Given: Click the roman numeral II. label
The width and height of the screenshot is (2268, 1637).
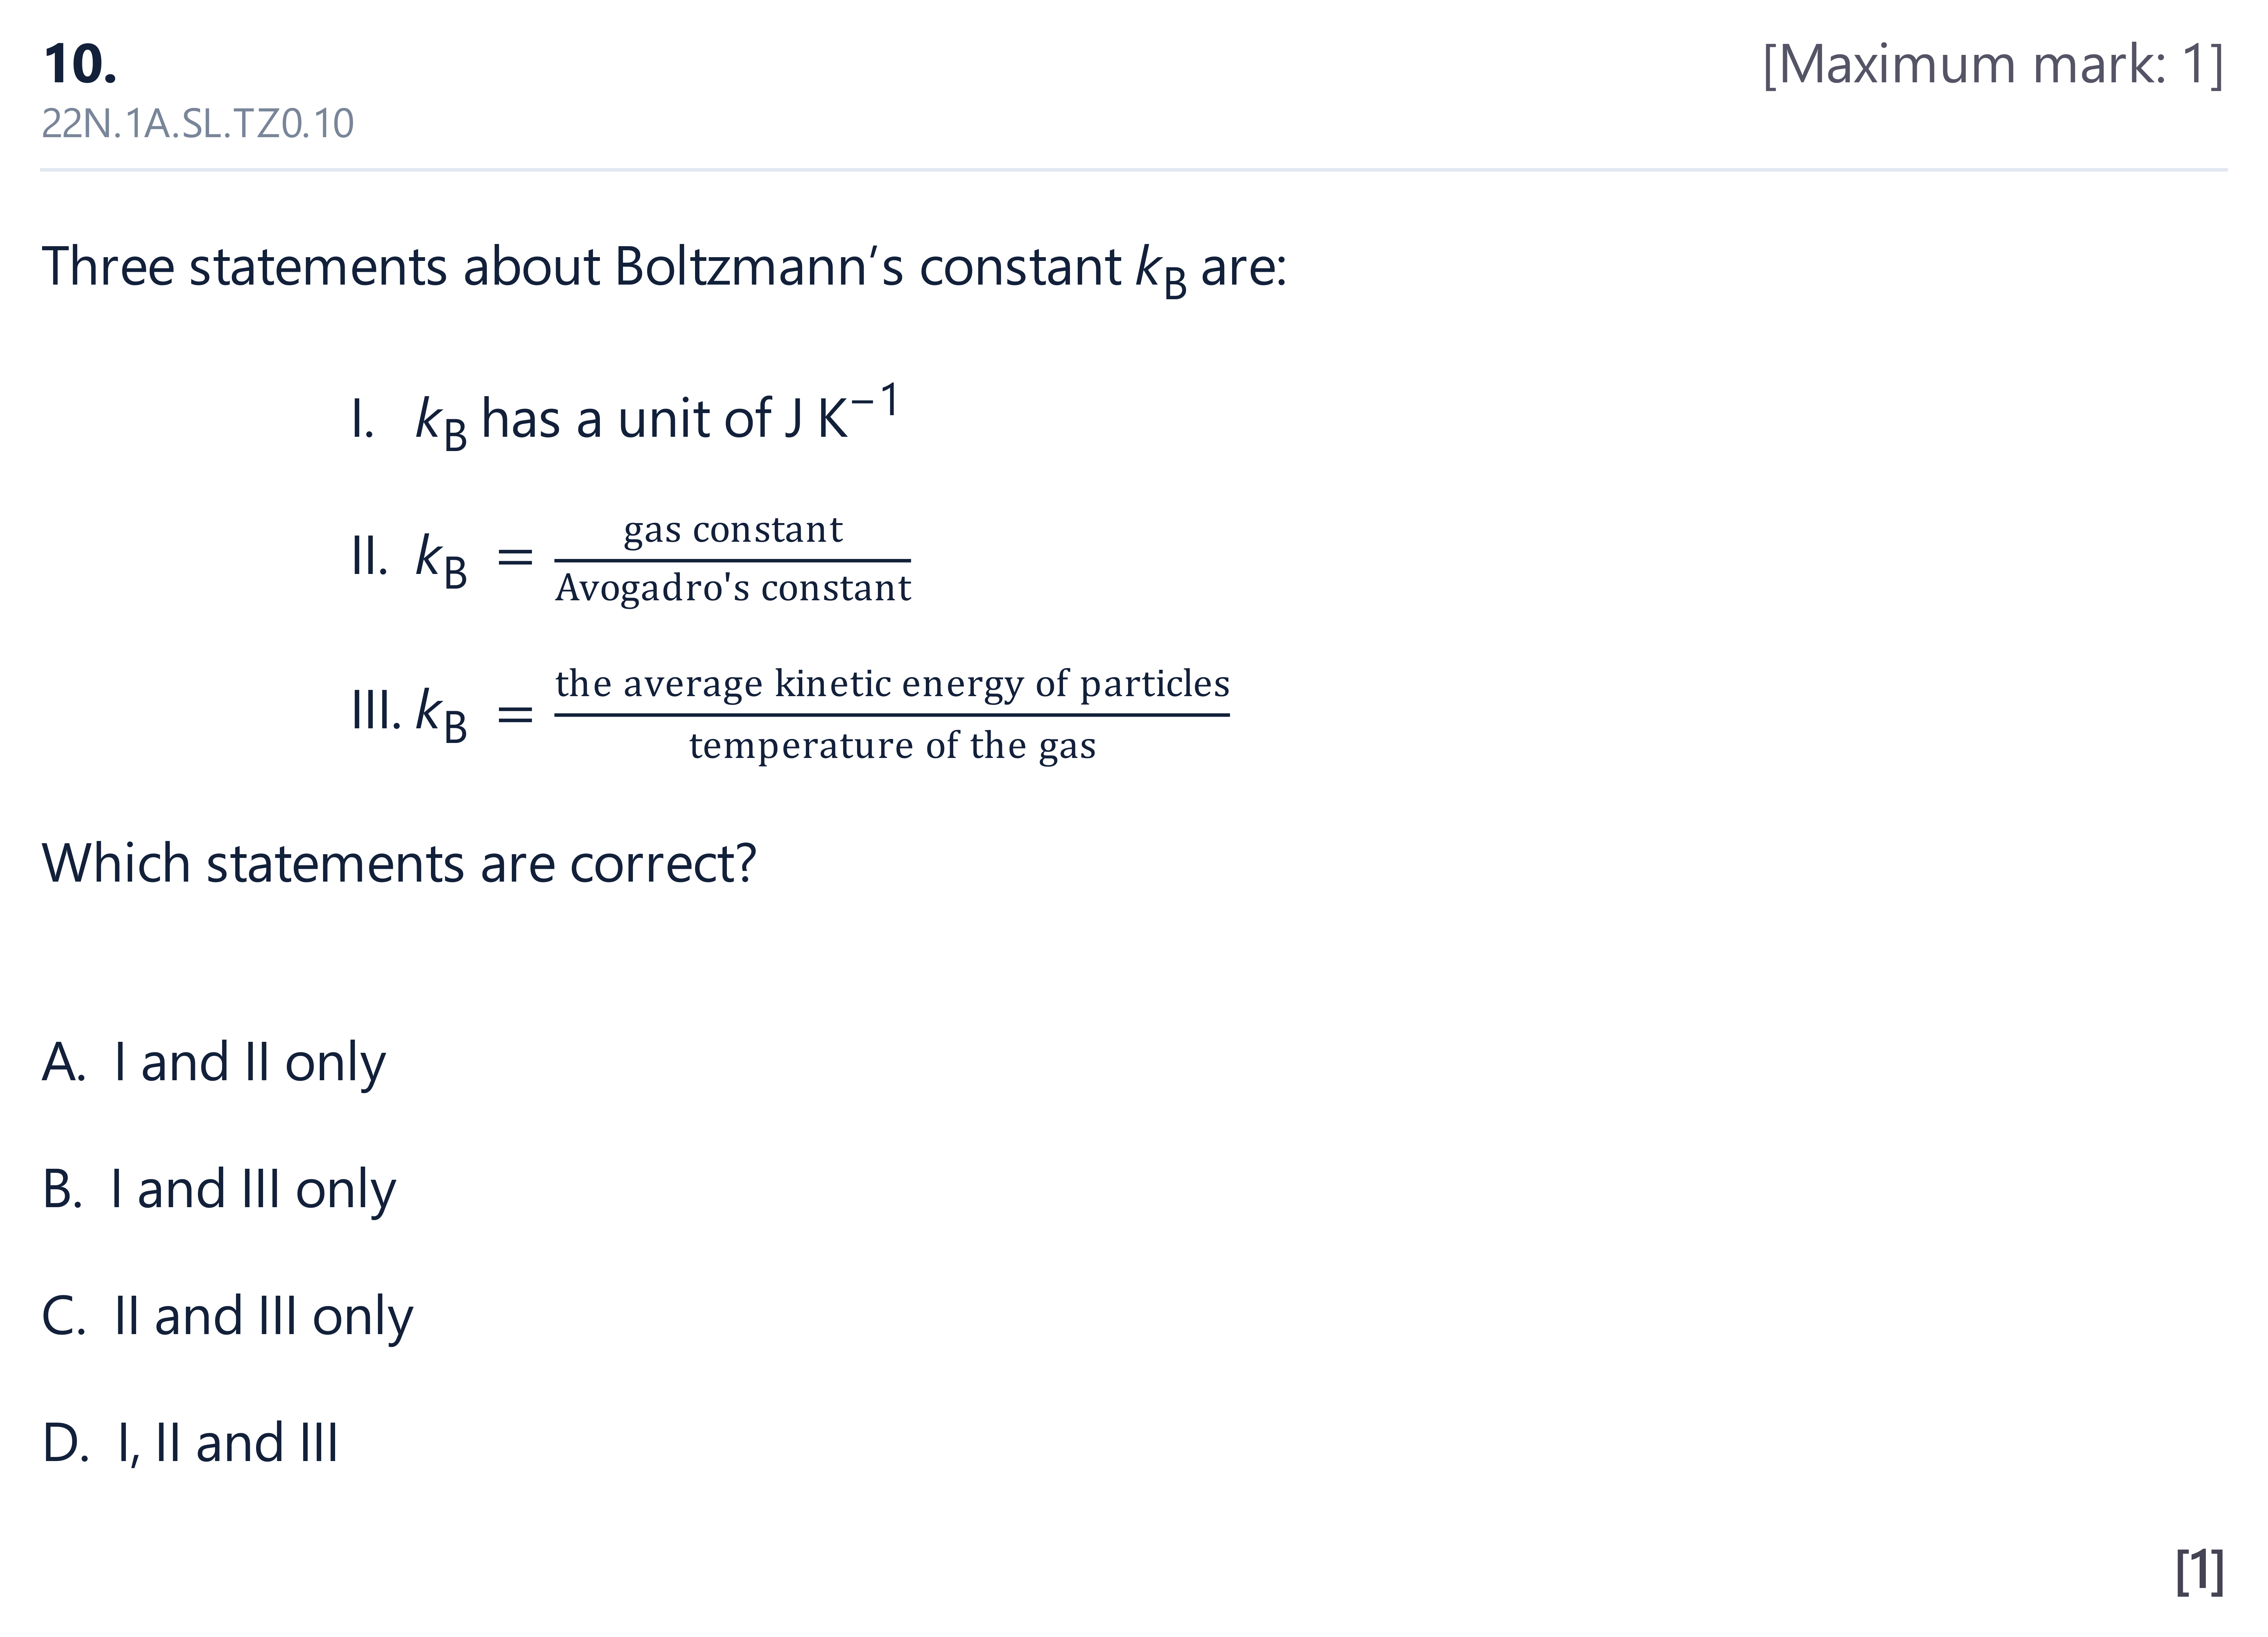Looking at the screenshot, I should click(369, 557).
